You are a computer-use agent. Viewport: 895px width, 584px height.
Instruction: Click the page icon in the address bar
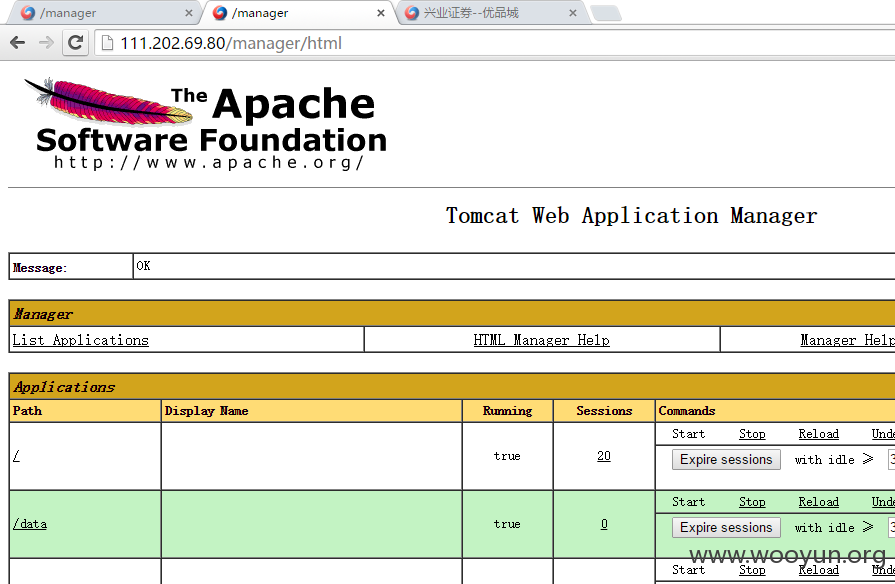(x=107, y=43)
